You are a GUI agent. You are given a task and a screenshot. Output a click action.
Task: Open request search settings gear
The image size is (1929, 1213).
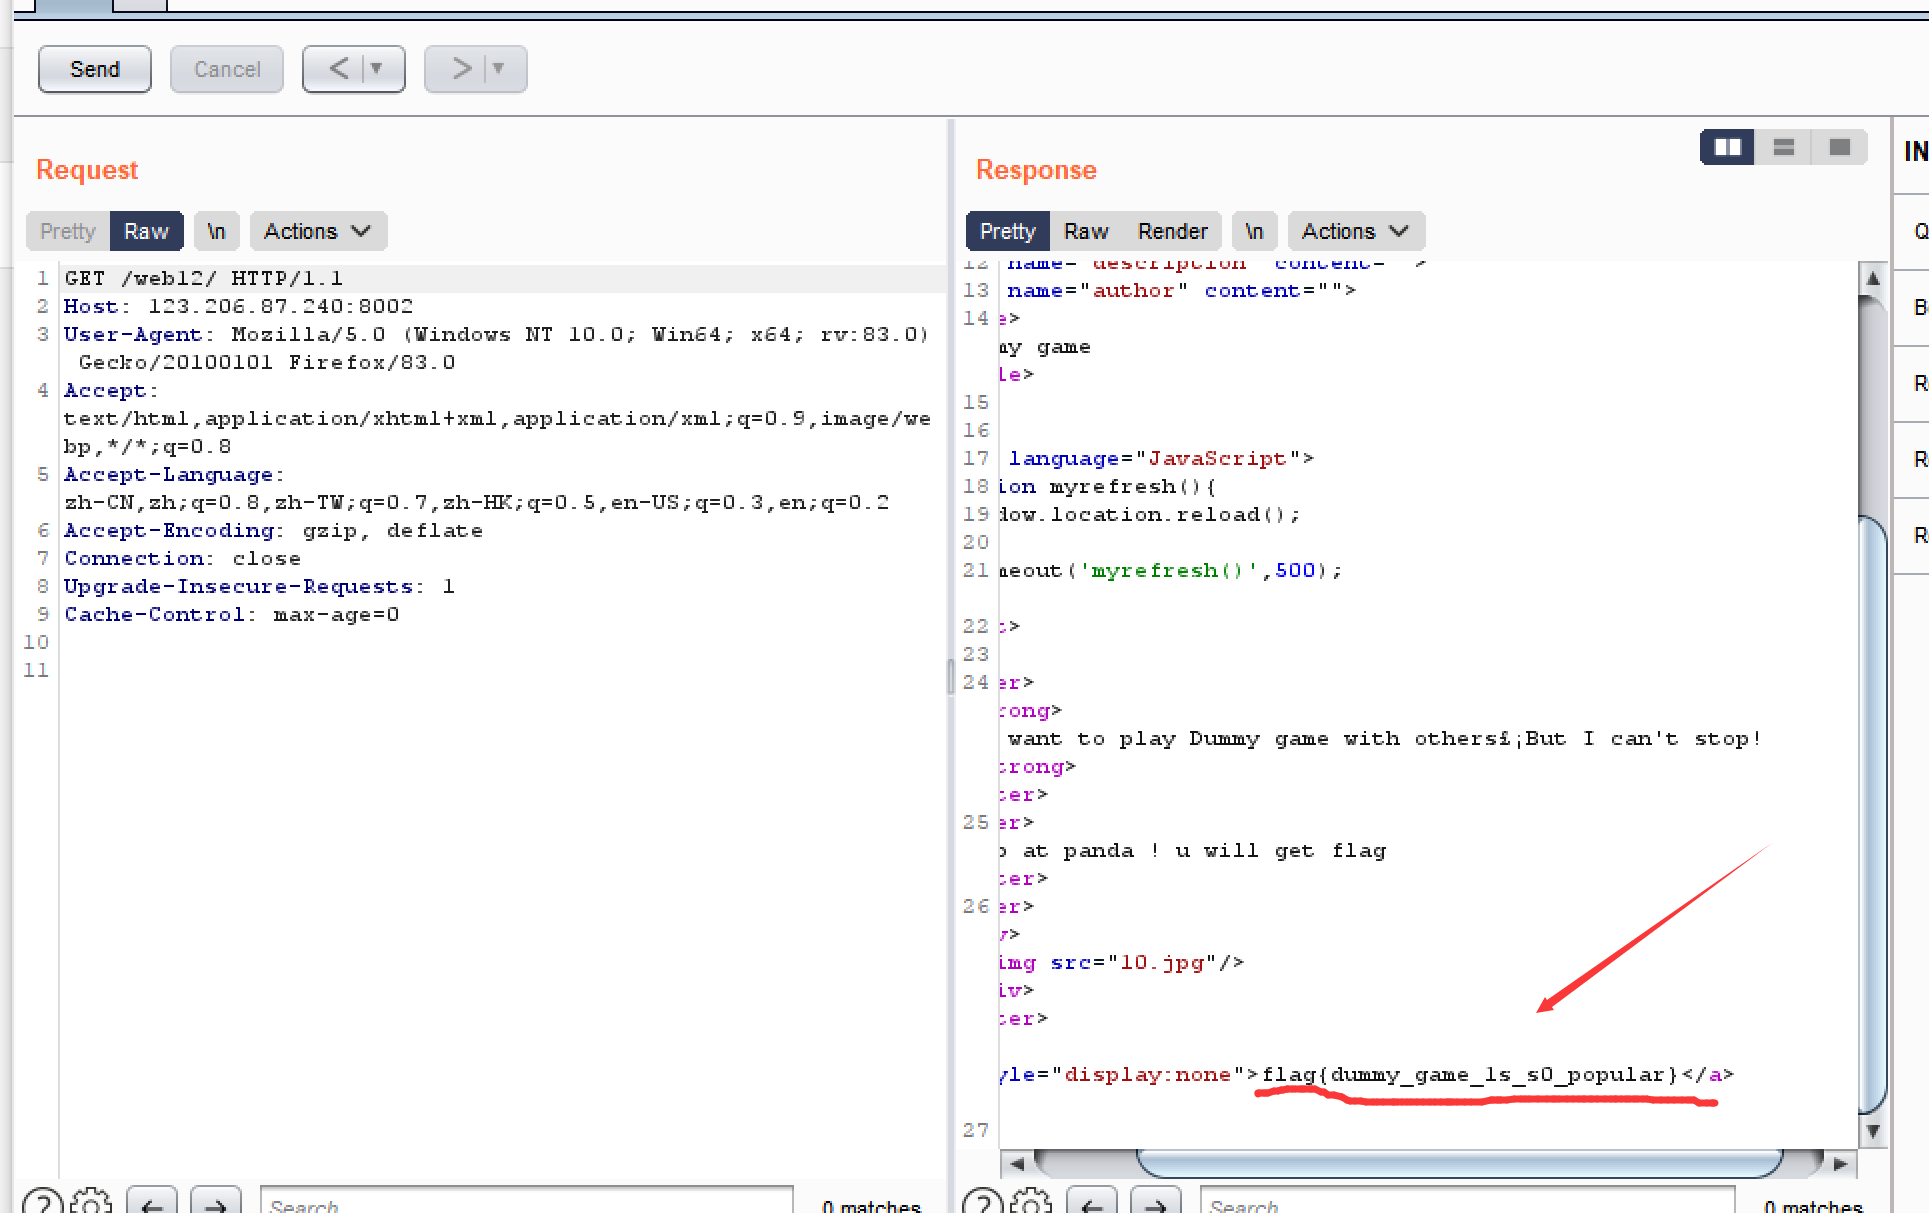tap(92, 1202)
